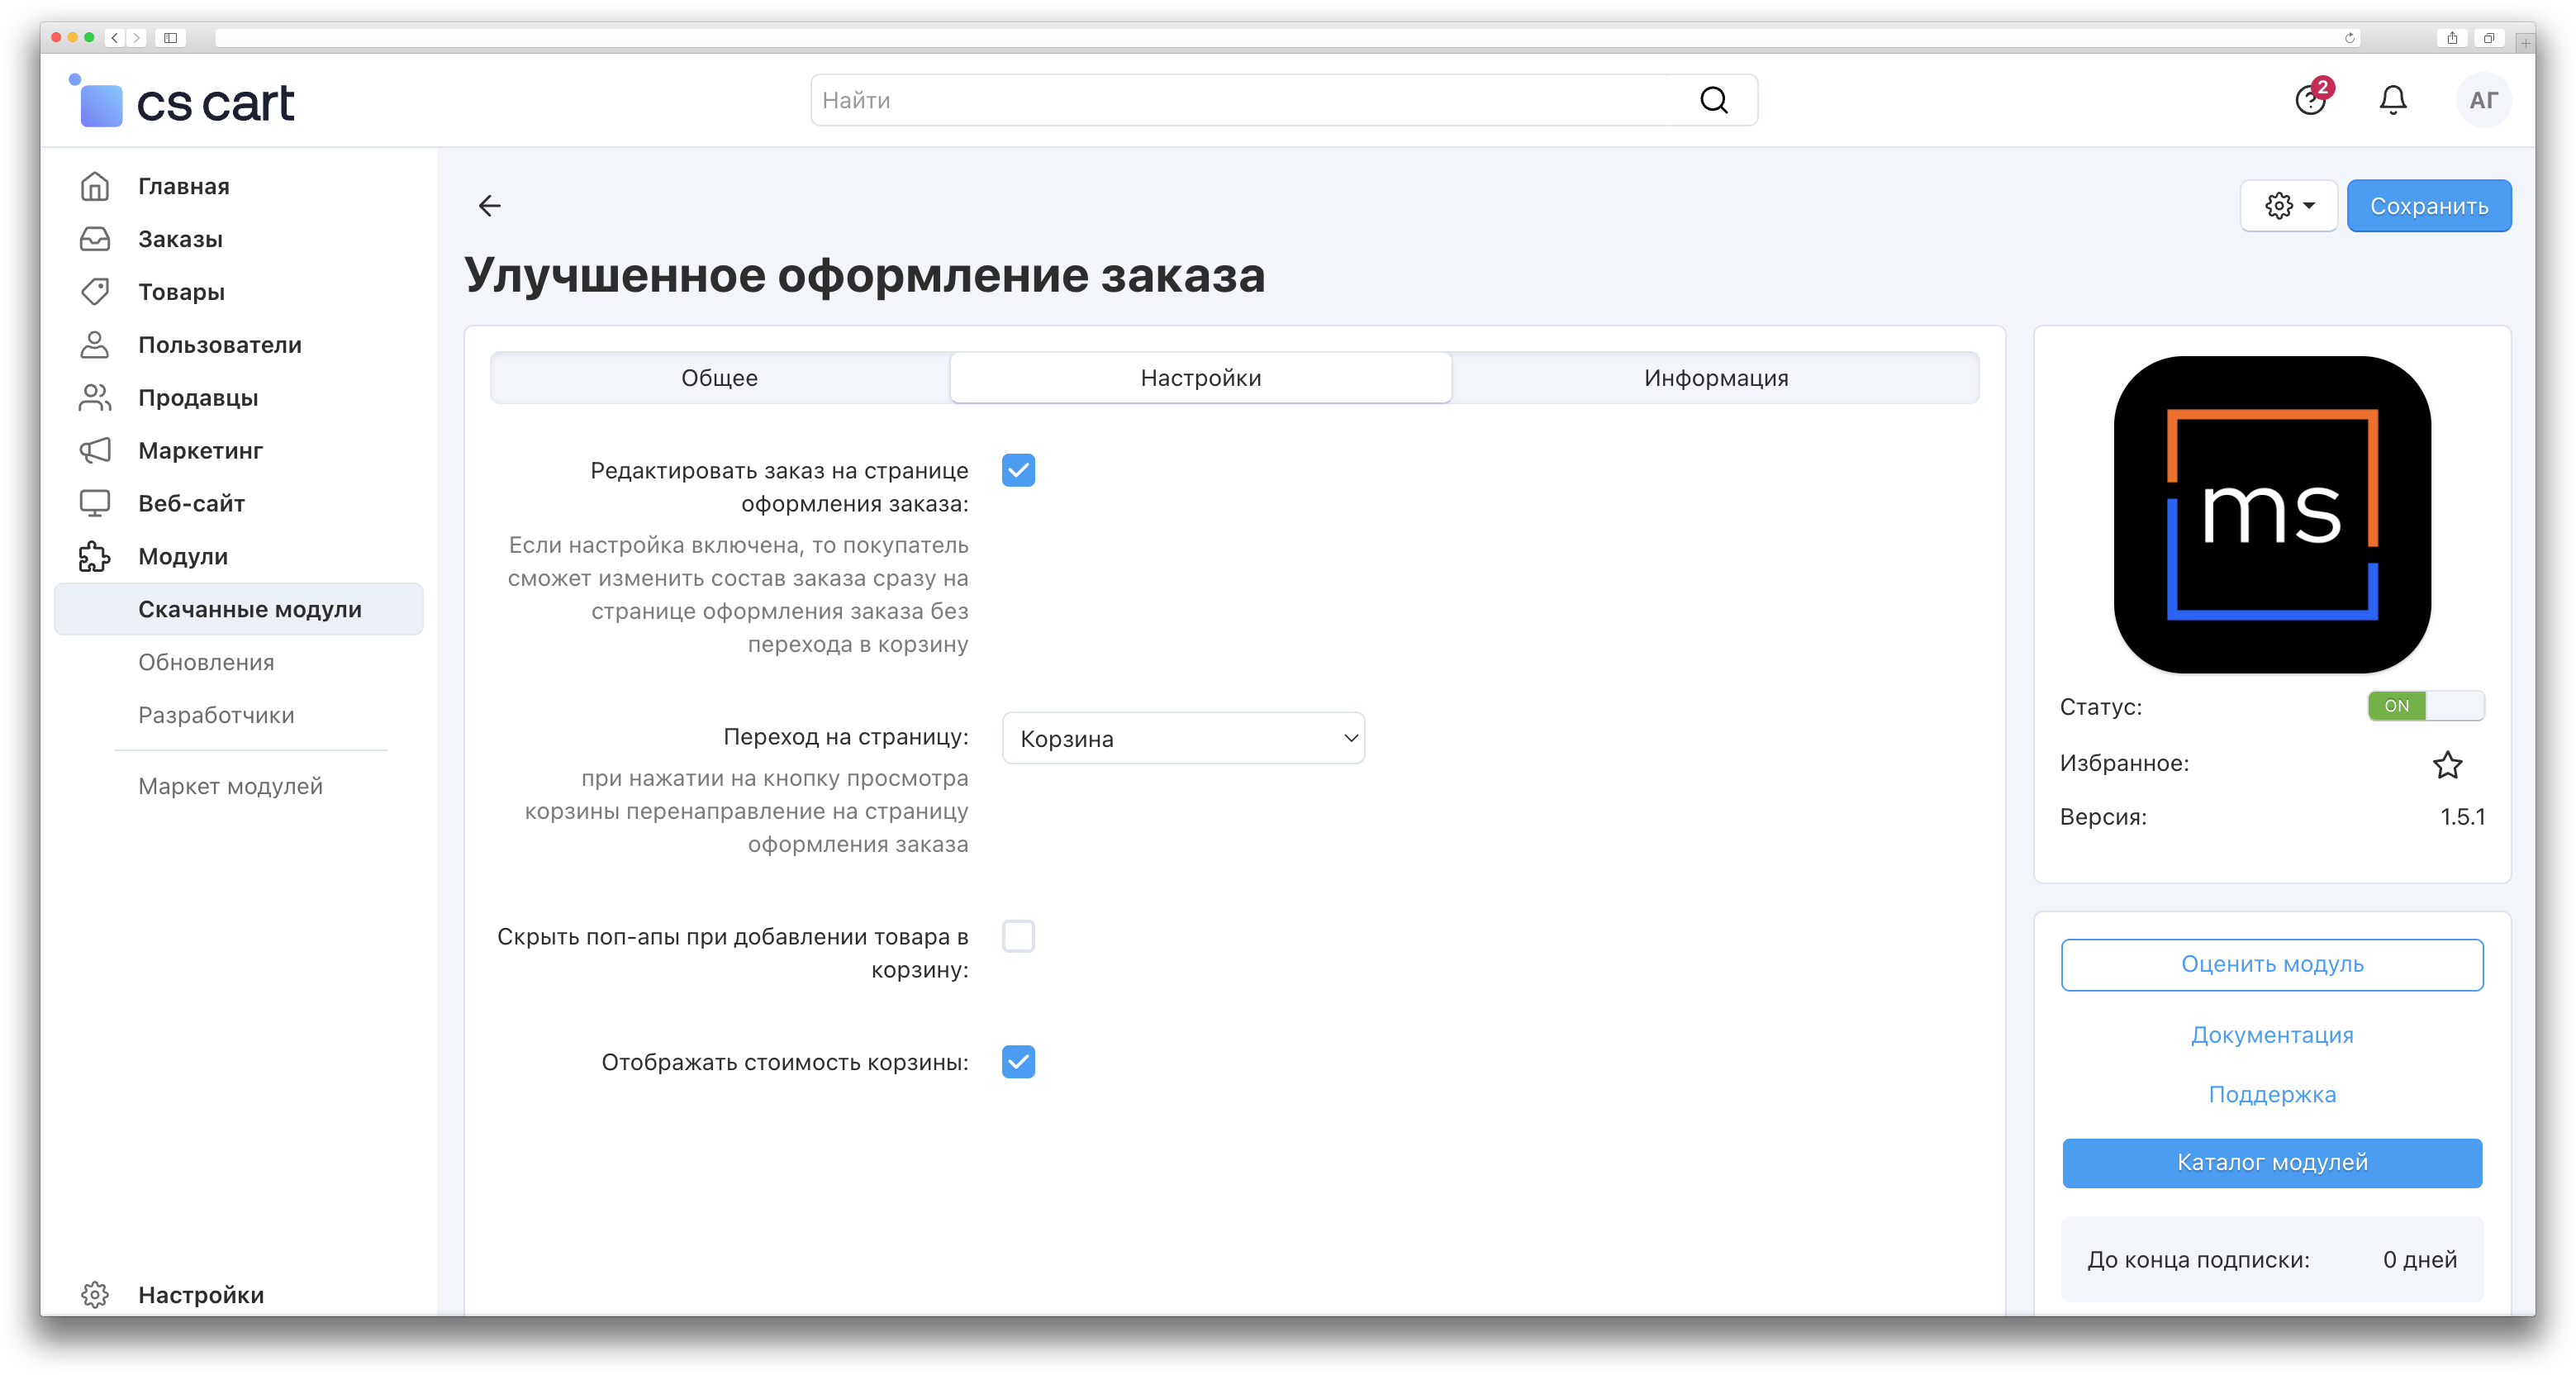Screen dimensions: 2576x1375
Task: Click the search magnifier icon
Action: coord(1713,100)
